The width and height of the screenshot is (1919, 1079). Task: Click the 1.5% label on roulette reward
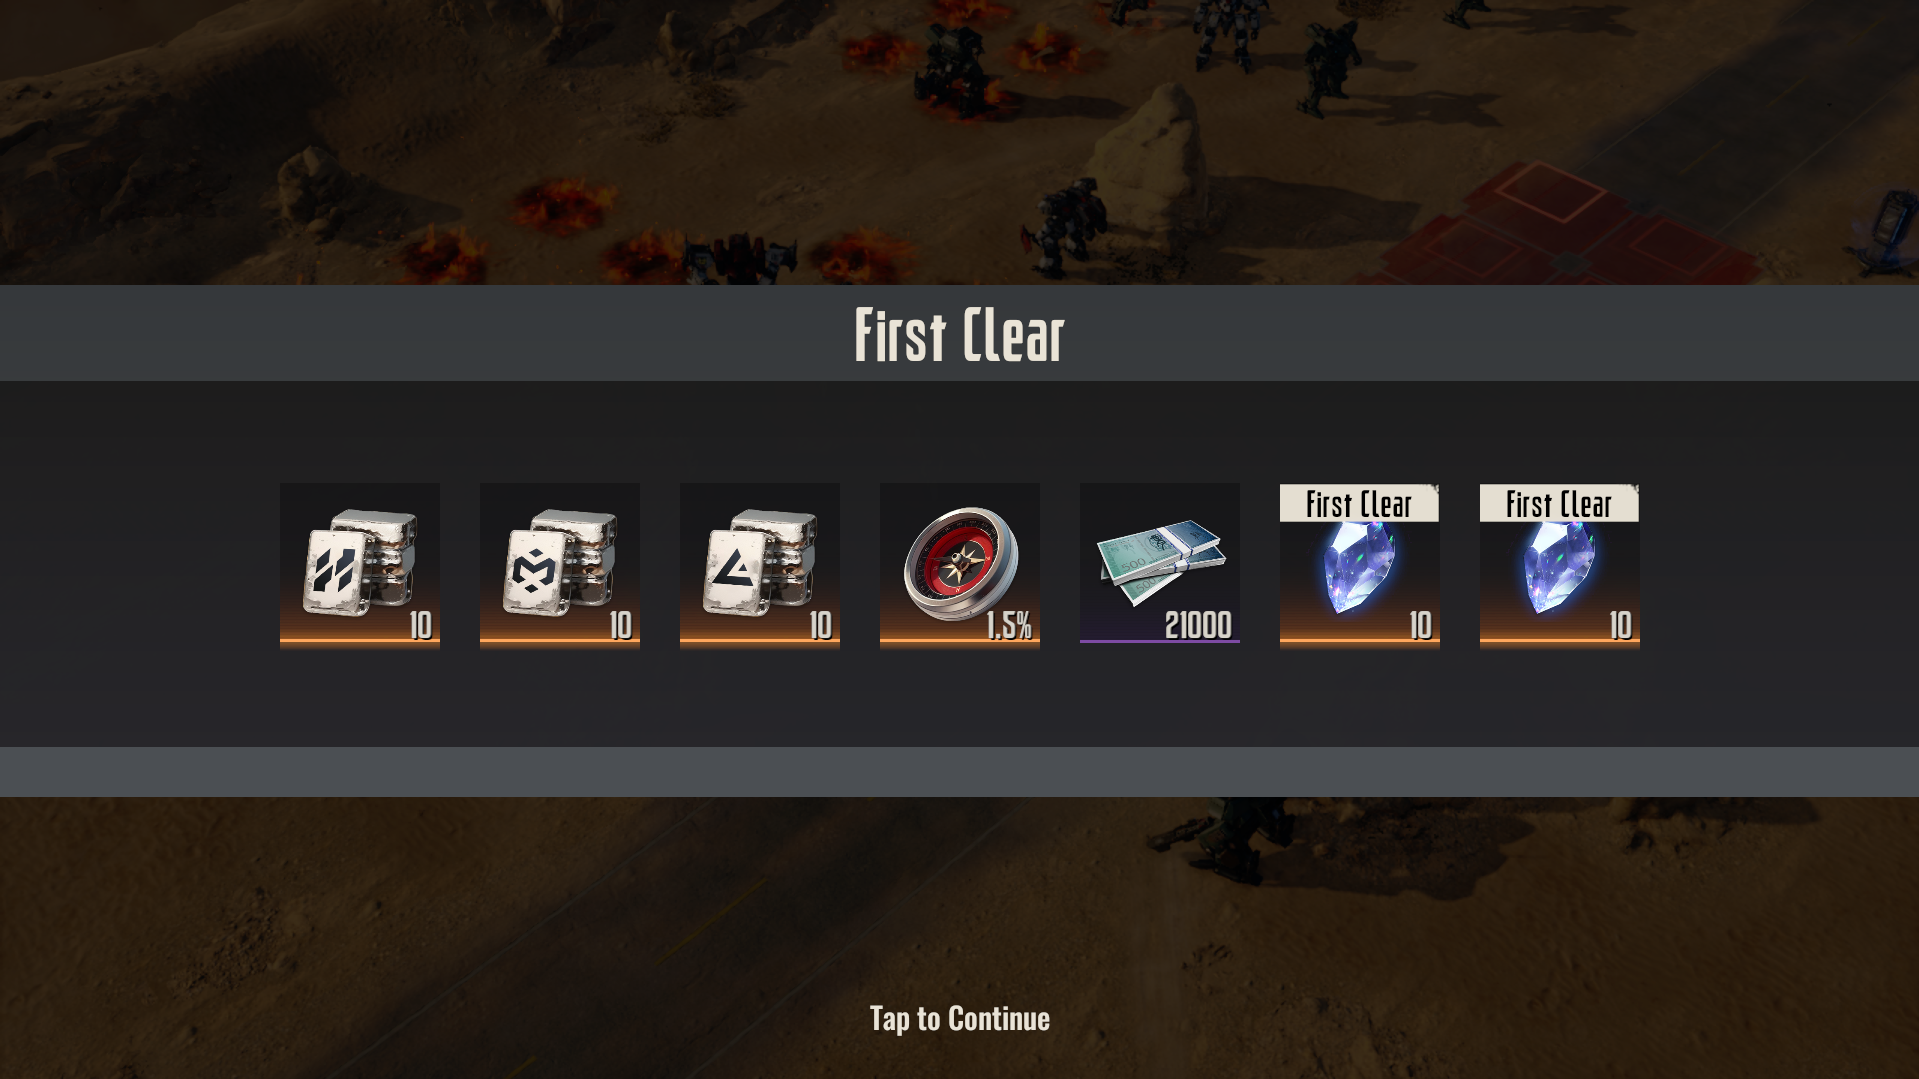tap(1009, 625)
